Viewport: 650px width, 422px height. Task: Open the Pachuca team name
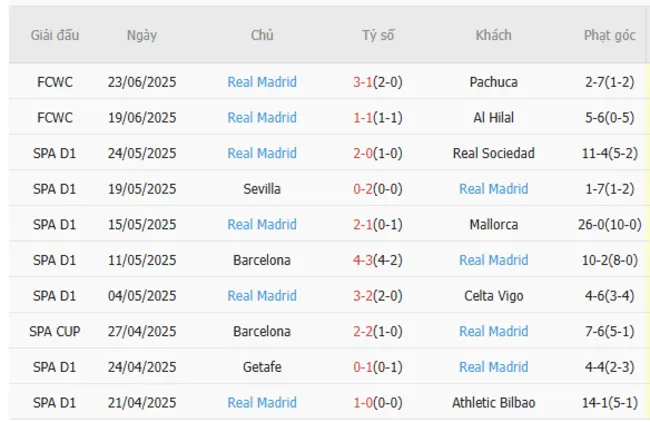tap(493, 82)
